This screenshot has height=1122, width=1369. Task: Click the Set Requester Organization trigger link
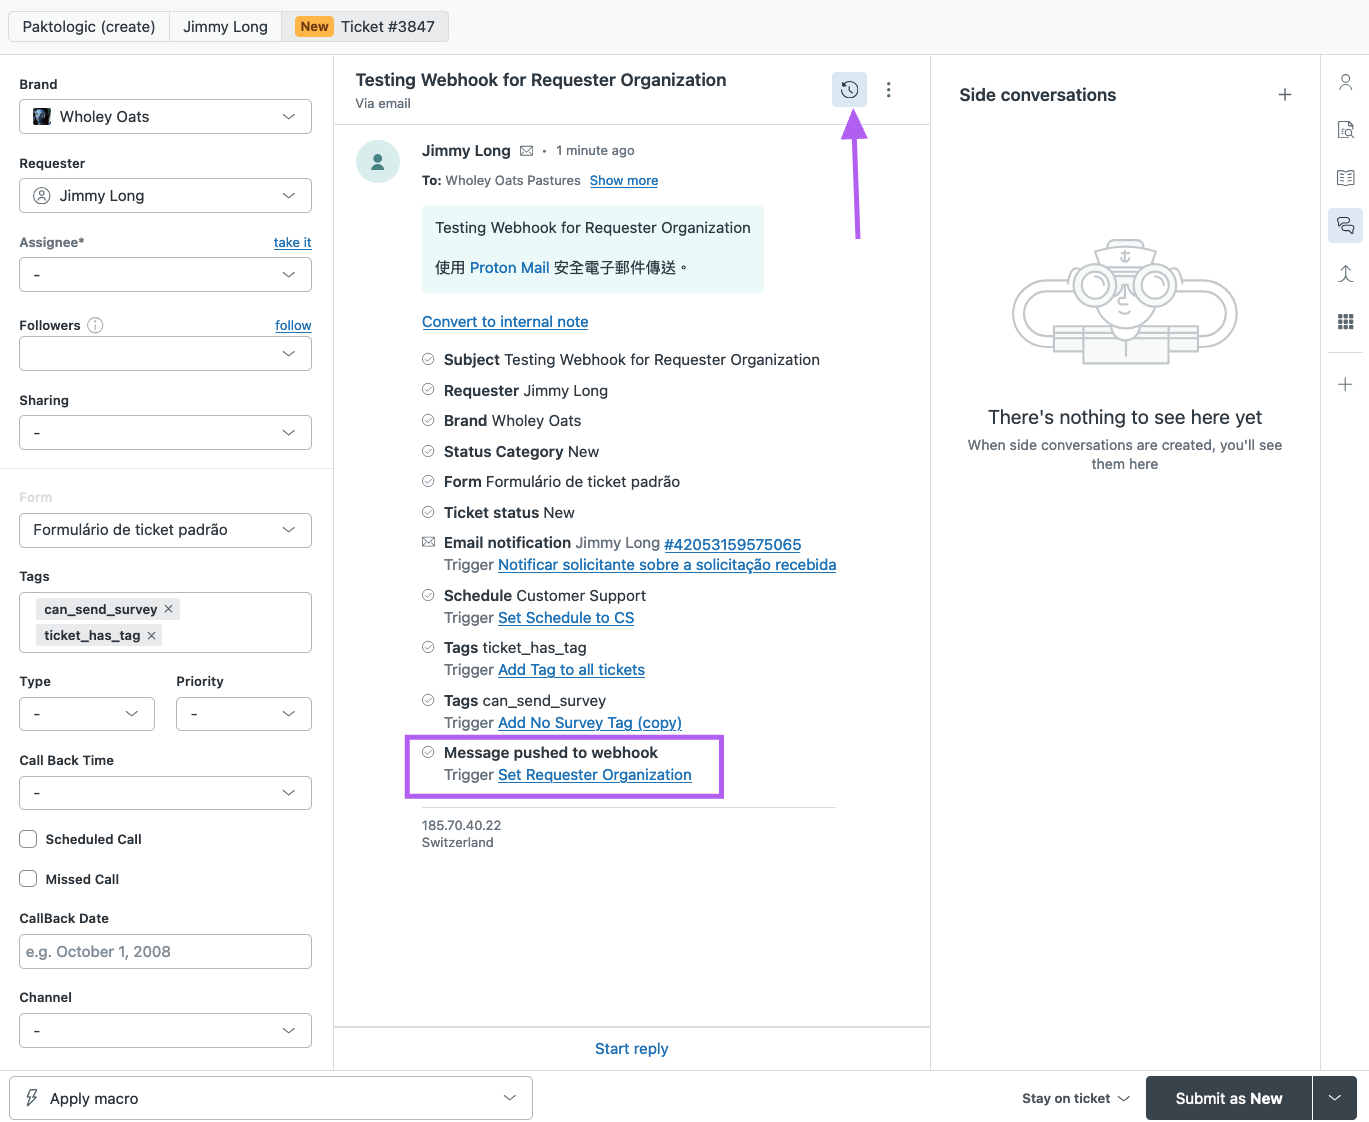[594, 774]
